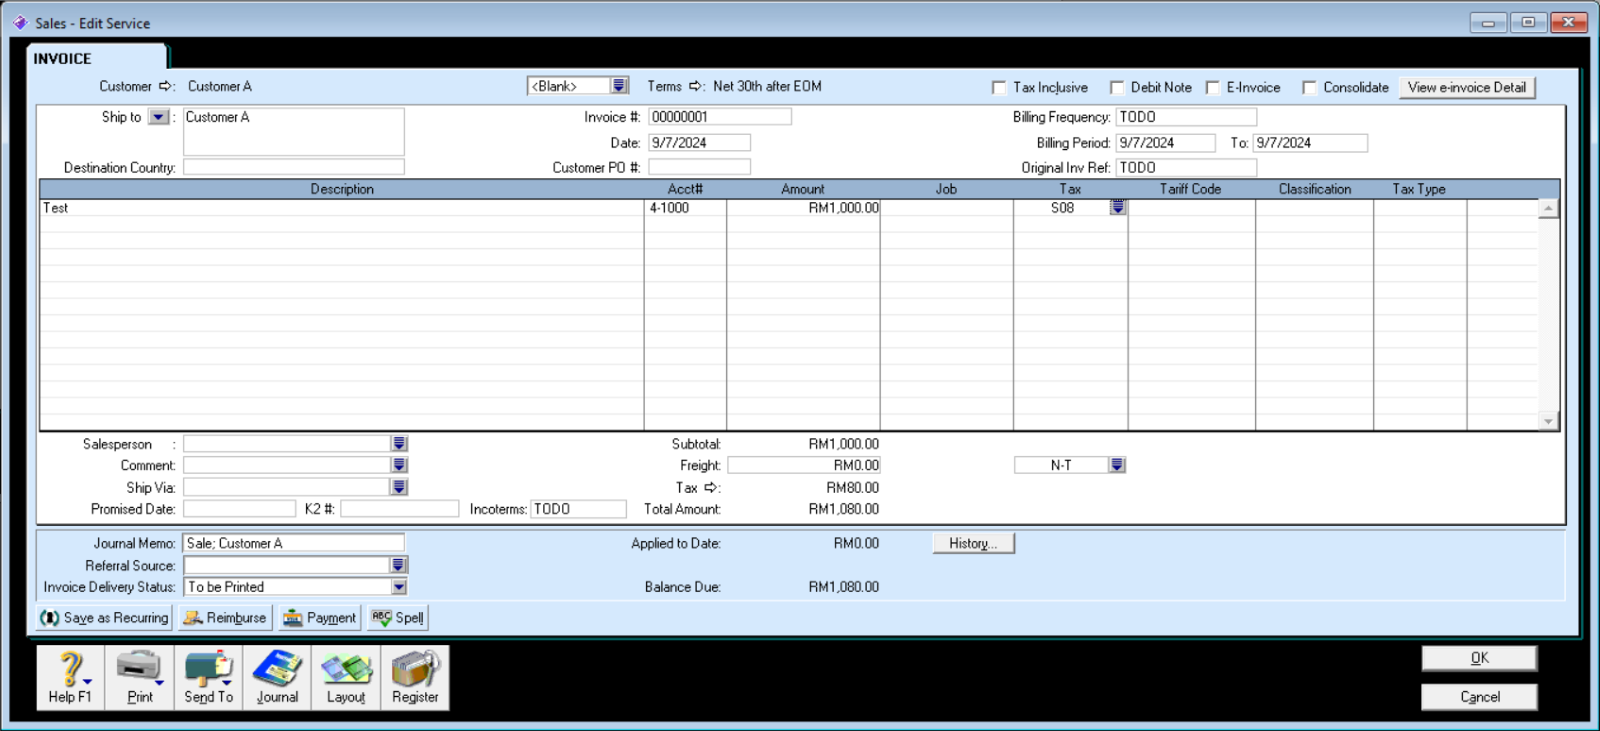Image resolution: width=1600 pixels, height=731 pixels.
Task: Expand the Invoice Delivery Status dropdown
Action: click(x=399, y=587)
